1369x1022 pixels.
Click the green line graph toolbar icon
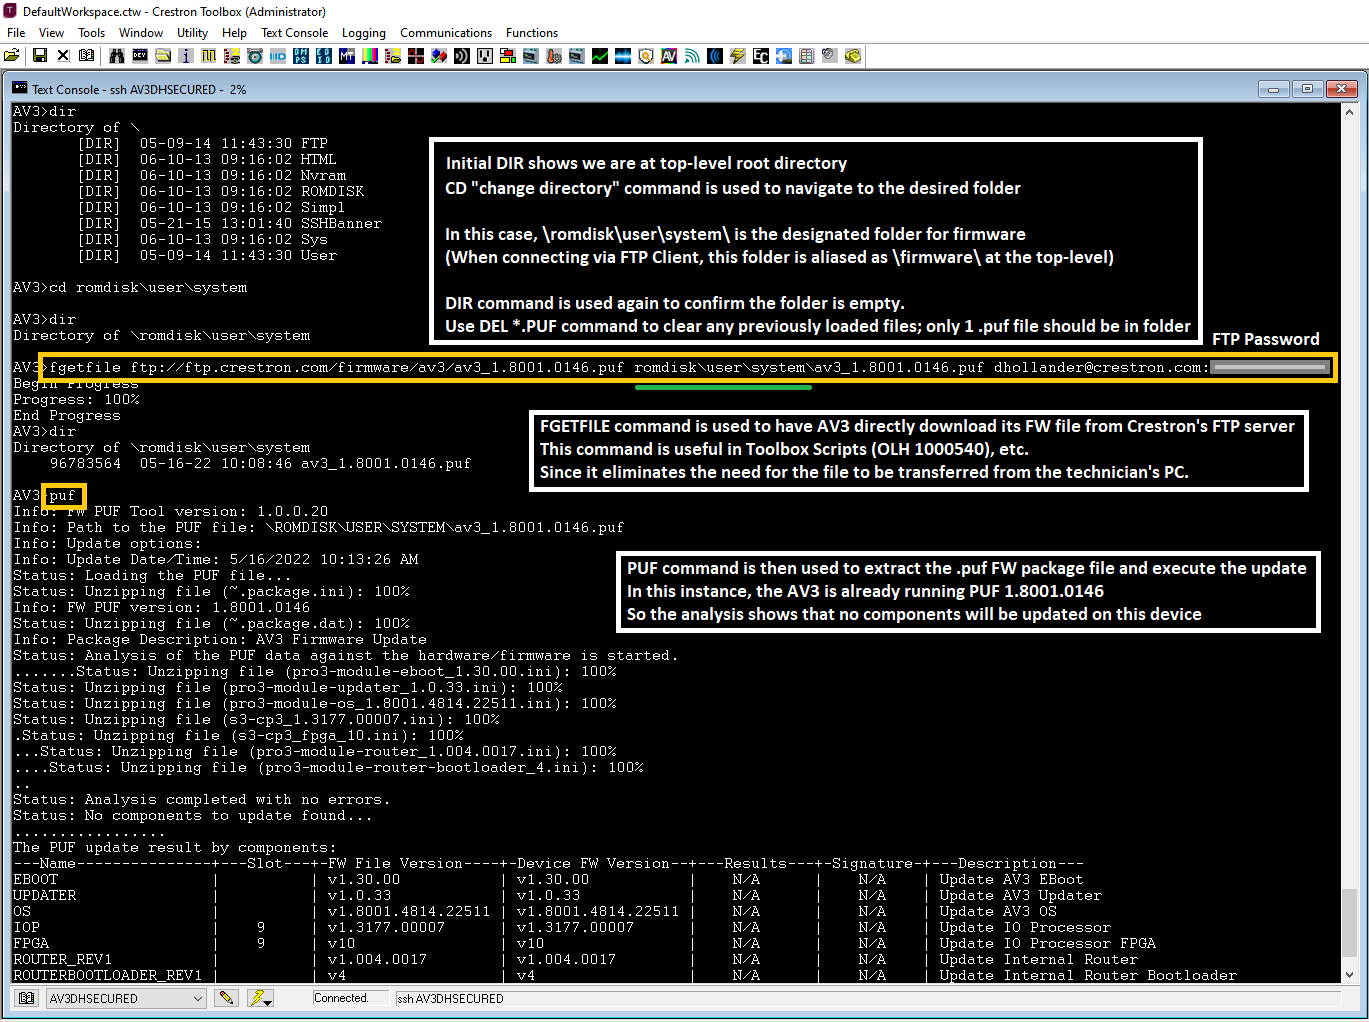click(x=600, y=56)
